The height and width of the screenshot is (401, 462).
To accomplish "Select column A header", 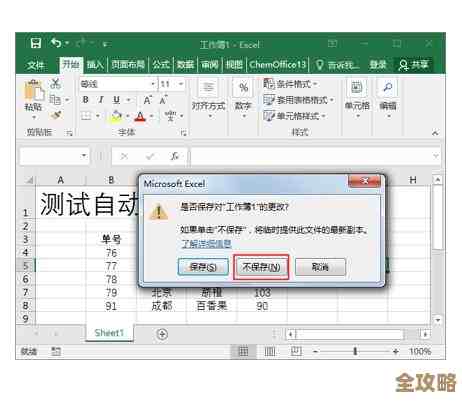I will [x=61, y=180].
